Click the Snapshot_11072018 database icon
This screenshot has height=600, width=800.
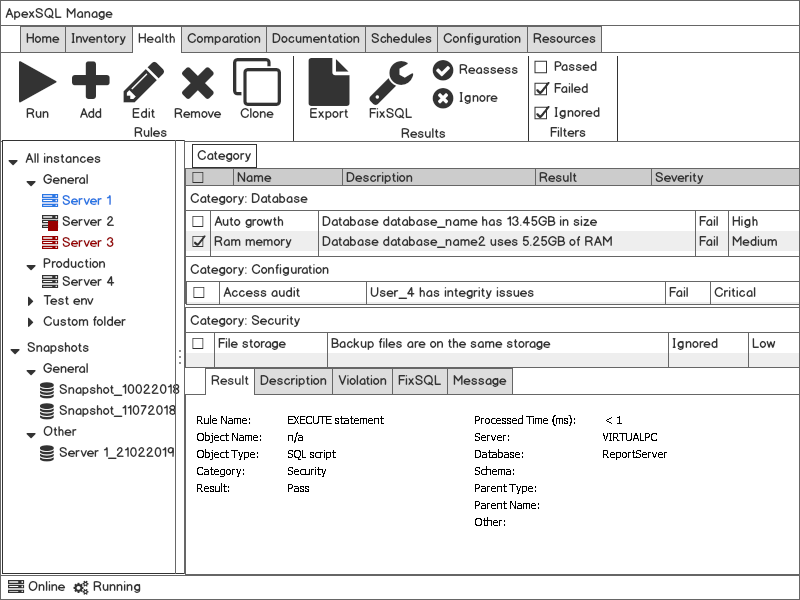(x=47, y=411)
